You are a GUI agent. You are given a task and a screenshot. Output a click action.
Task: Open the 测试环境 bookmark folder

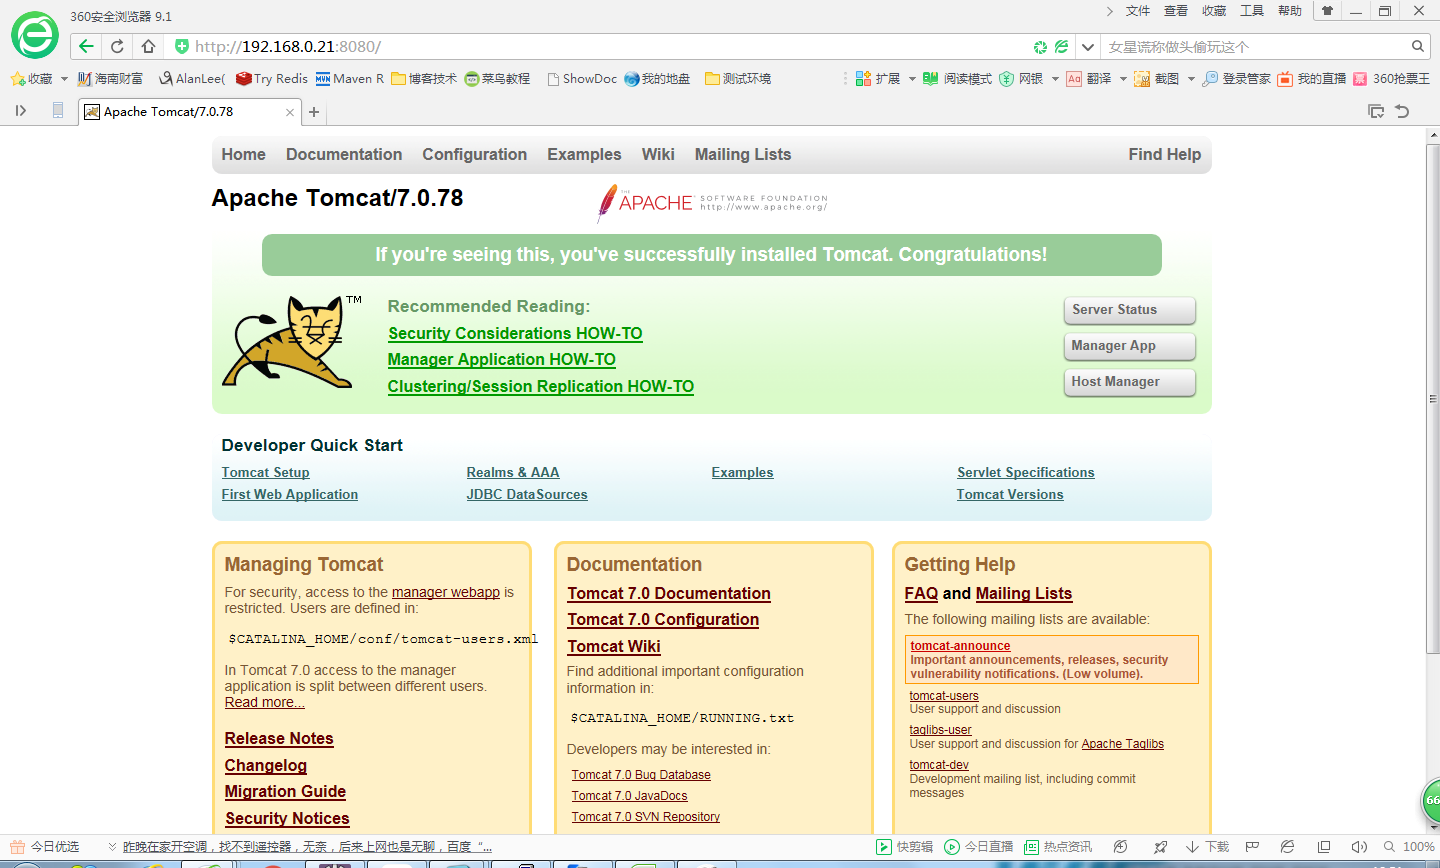738,78
